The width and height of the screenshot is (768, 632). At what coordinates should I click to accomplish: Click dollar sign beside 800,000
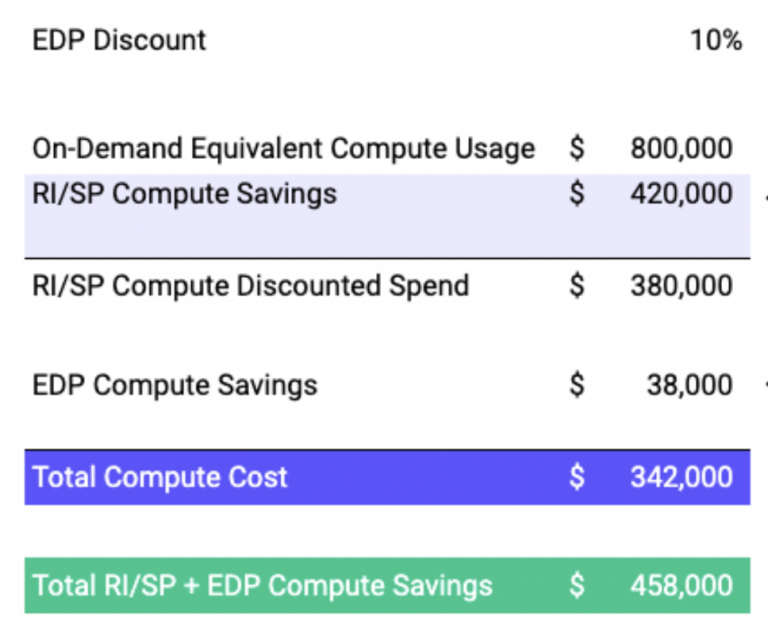tap(577, 149)
